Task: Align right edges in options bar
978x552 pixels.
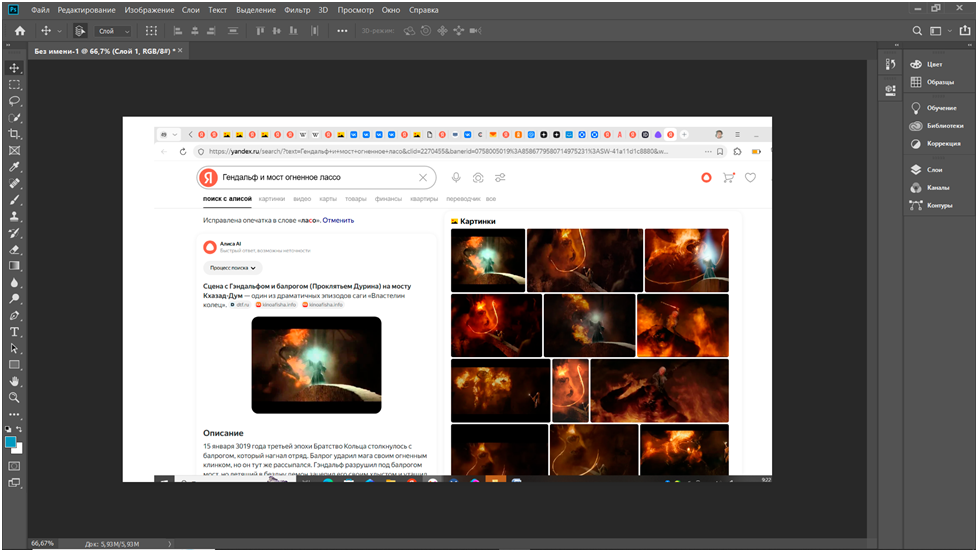Action: pyautogui.click(x=211, y=31)
